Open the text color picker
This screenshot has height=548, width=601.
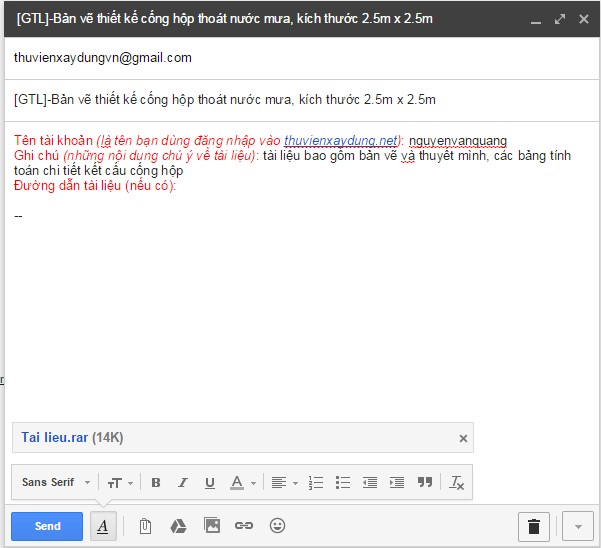click(242, 483)
